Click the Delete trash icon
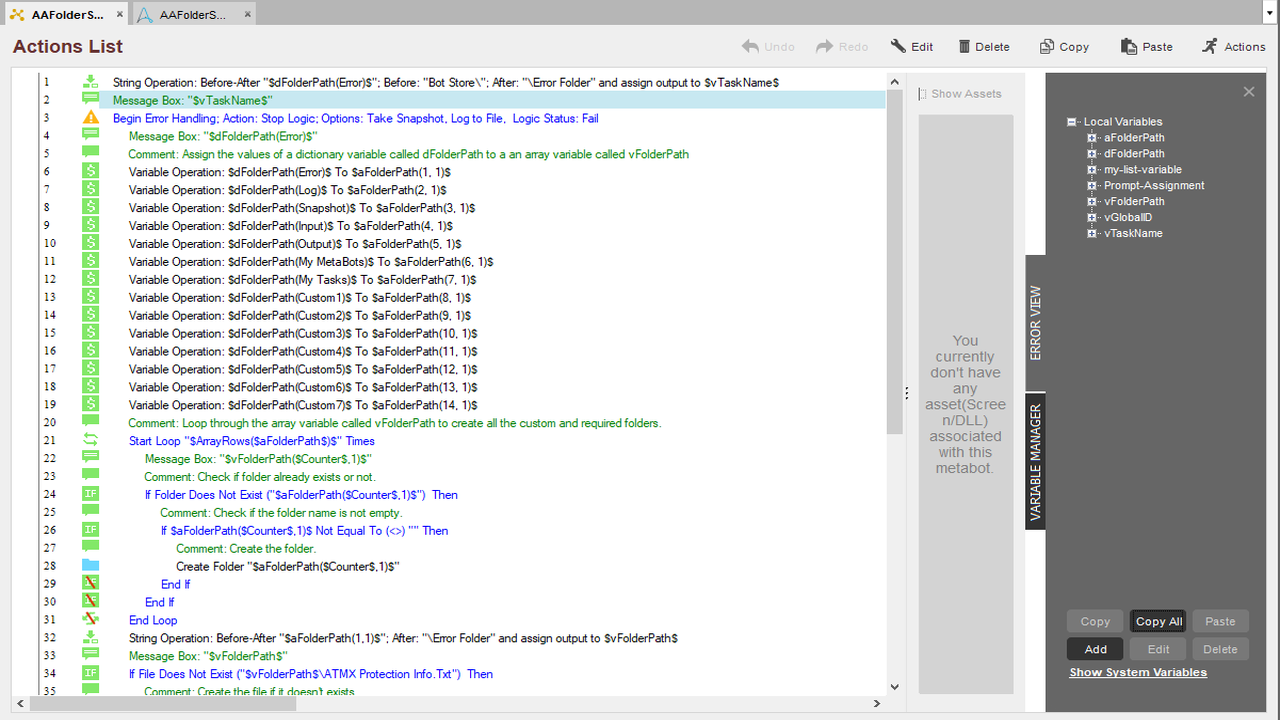The height and width of the screenshot is (720, 1280). tap(964, 47)
